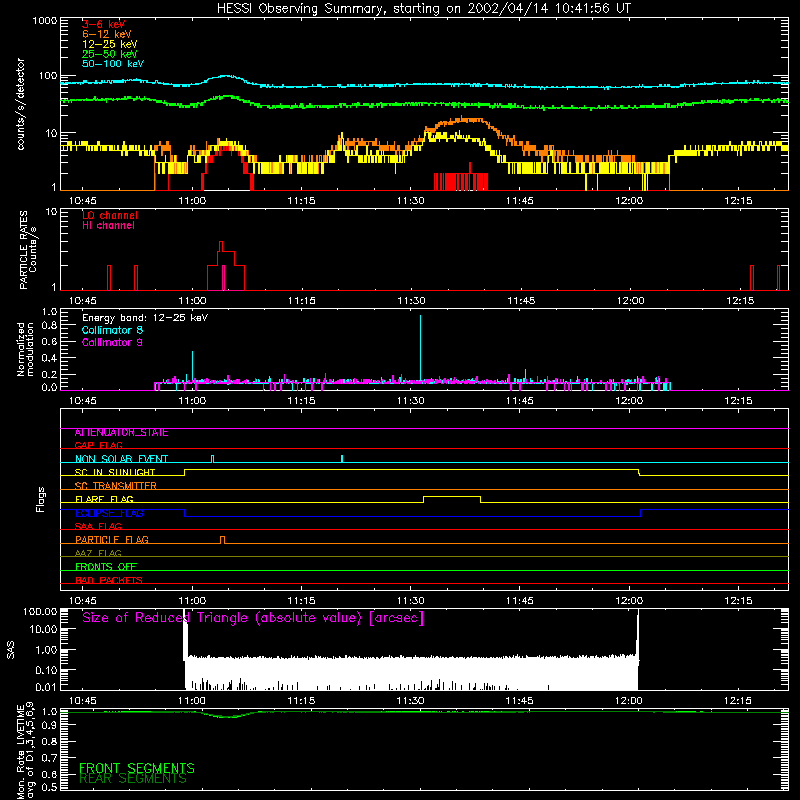Click the NON_SOLAR_EVENT flag label

click(121, 459)
